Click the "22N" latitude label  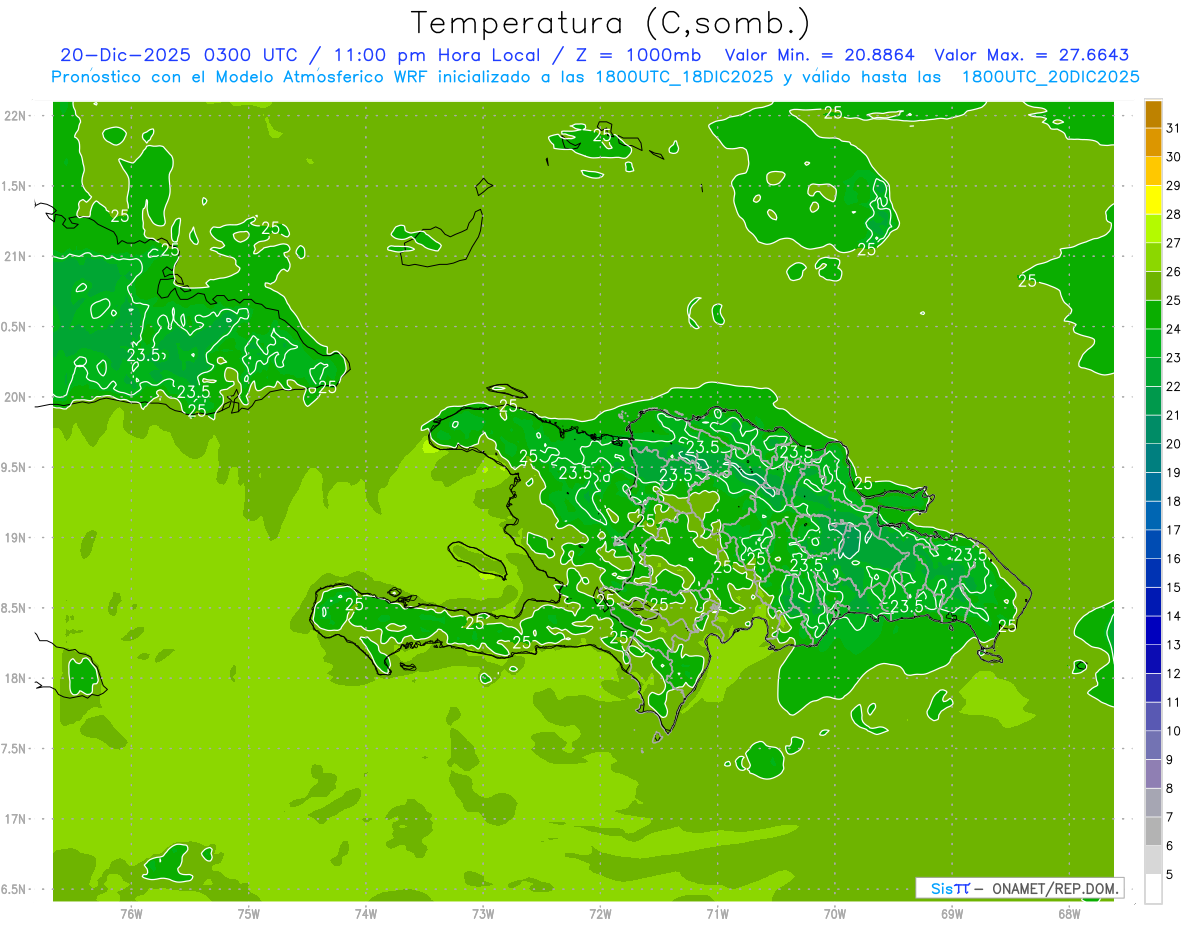(15, 115)
